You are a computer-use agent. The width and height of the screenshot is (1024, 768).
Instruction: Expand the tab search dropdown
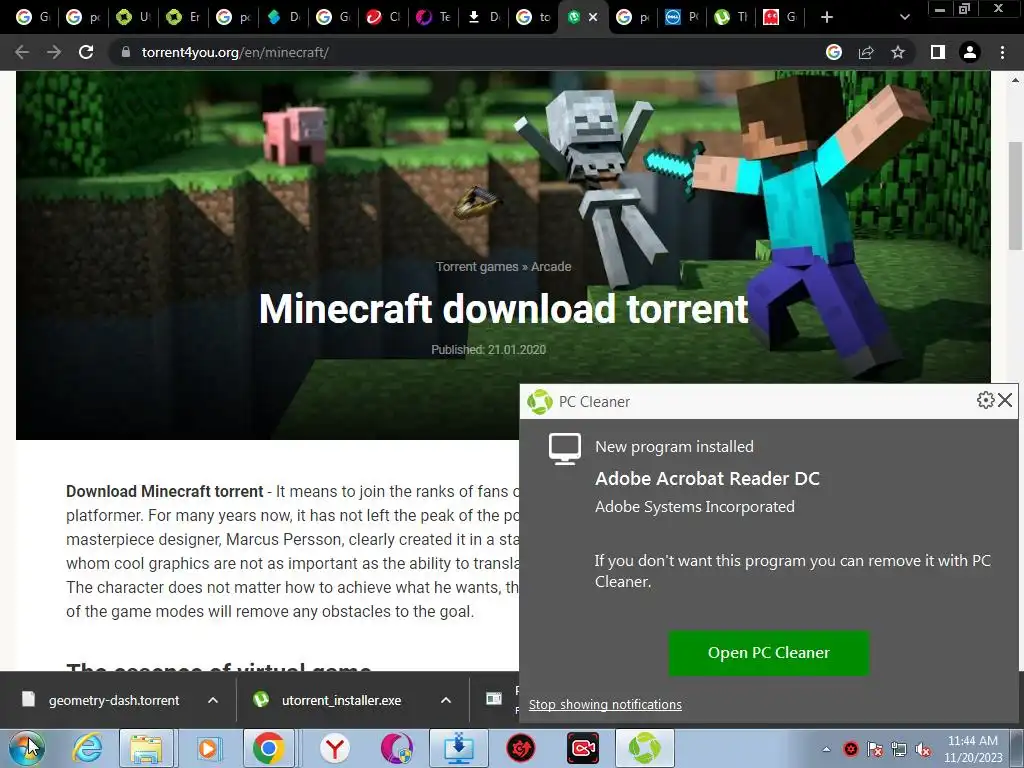coord(904,17)
